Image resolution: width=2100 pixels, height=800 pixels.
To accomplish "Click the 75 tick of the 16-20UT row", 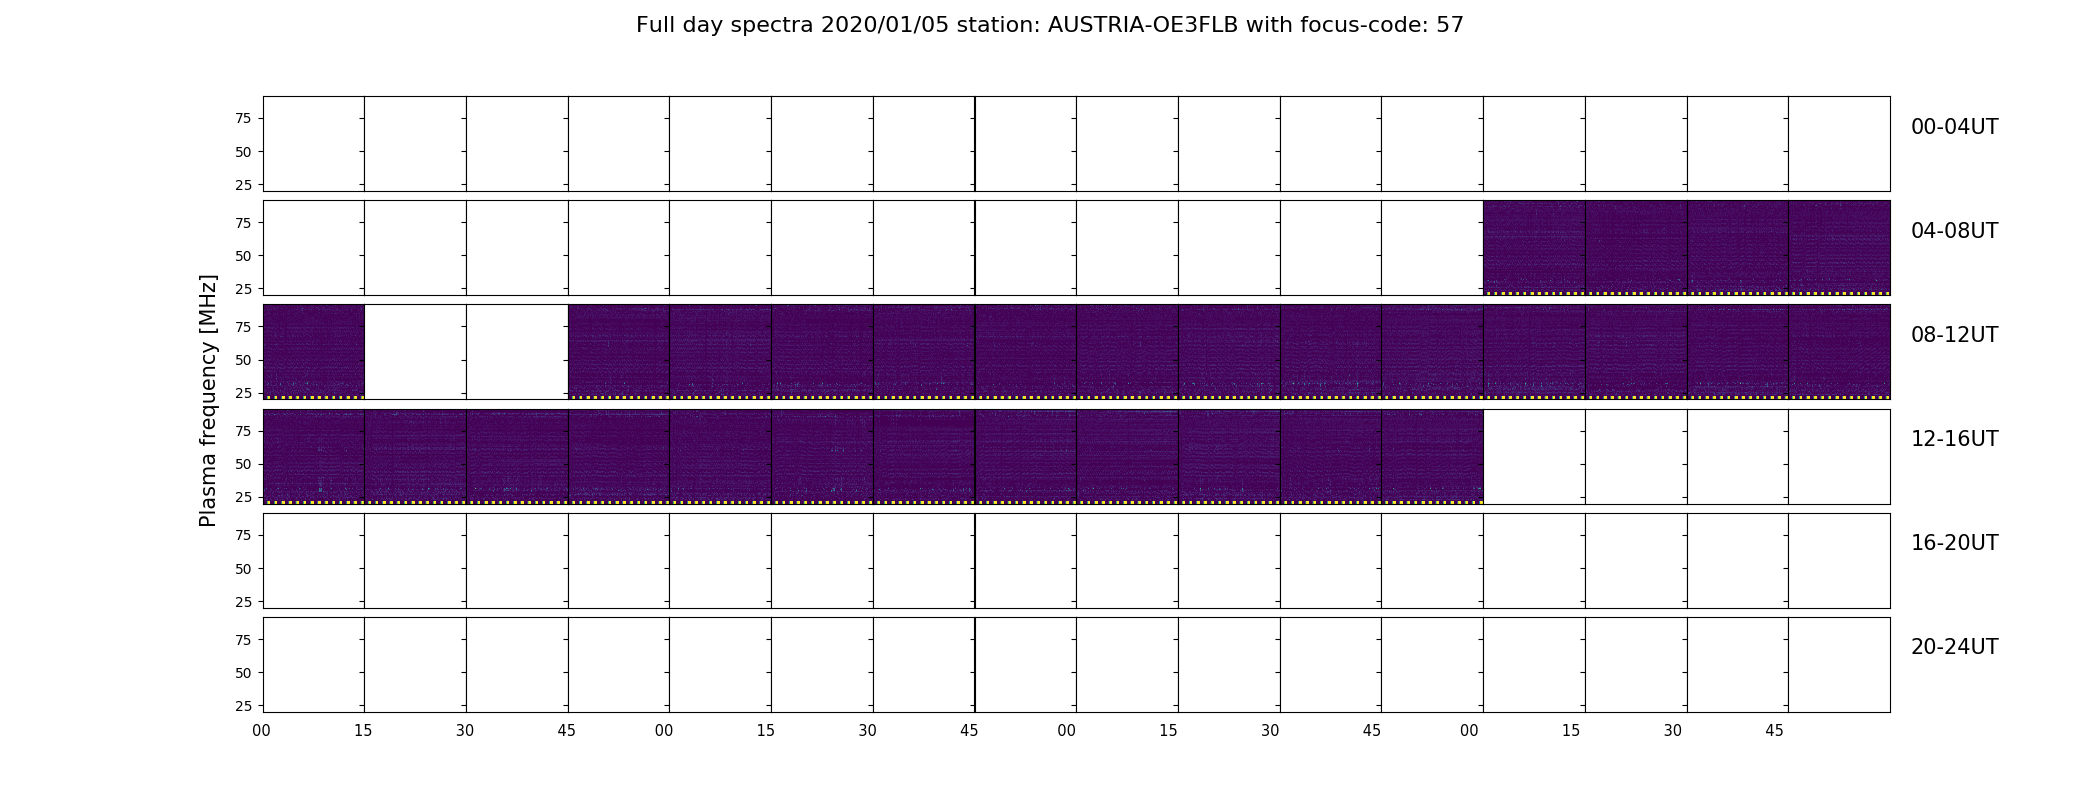I will click(x=243, y=536).
